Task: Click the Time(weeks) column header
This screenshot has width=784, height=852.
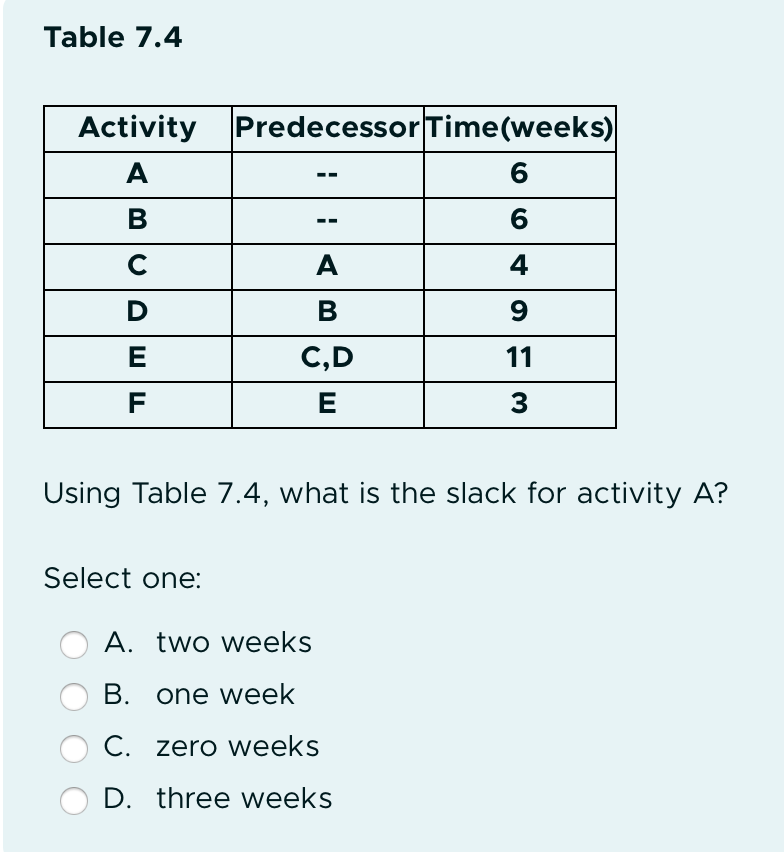Action: point(519,128)
